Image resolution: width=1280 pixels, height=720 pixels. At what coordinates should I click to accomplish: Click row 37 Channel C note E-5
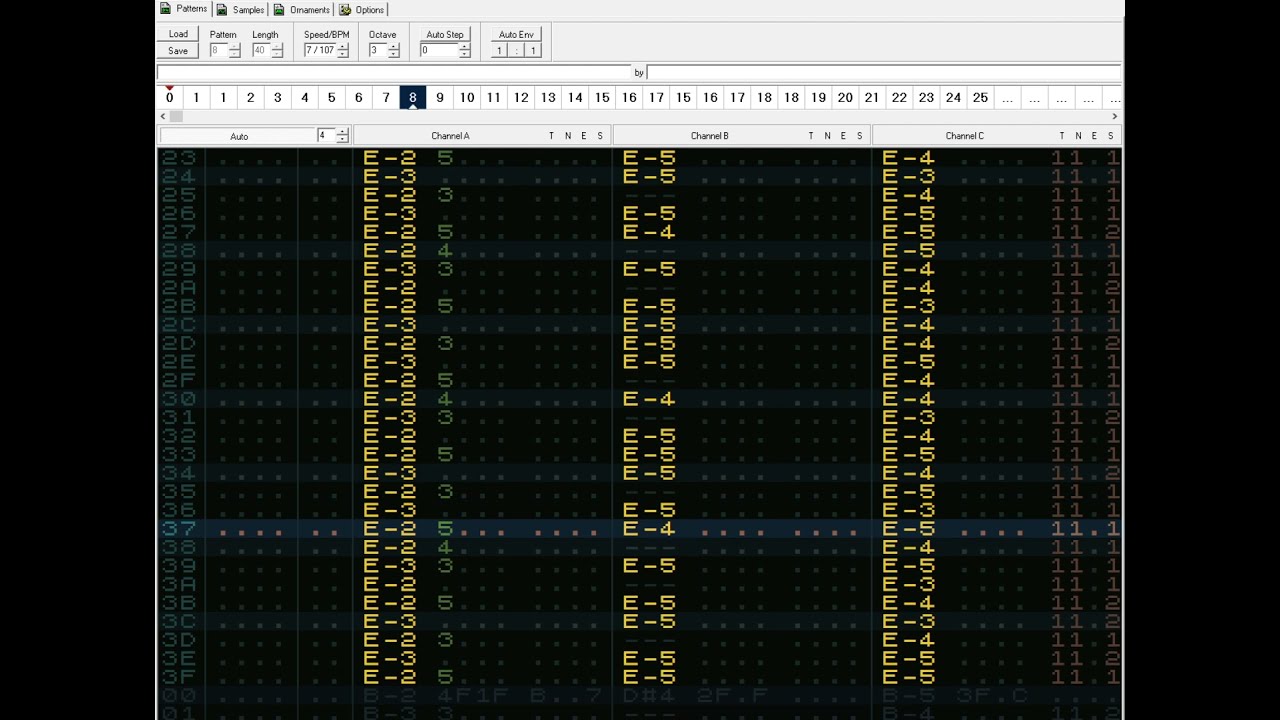909,529
